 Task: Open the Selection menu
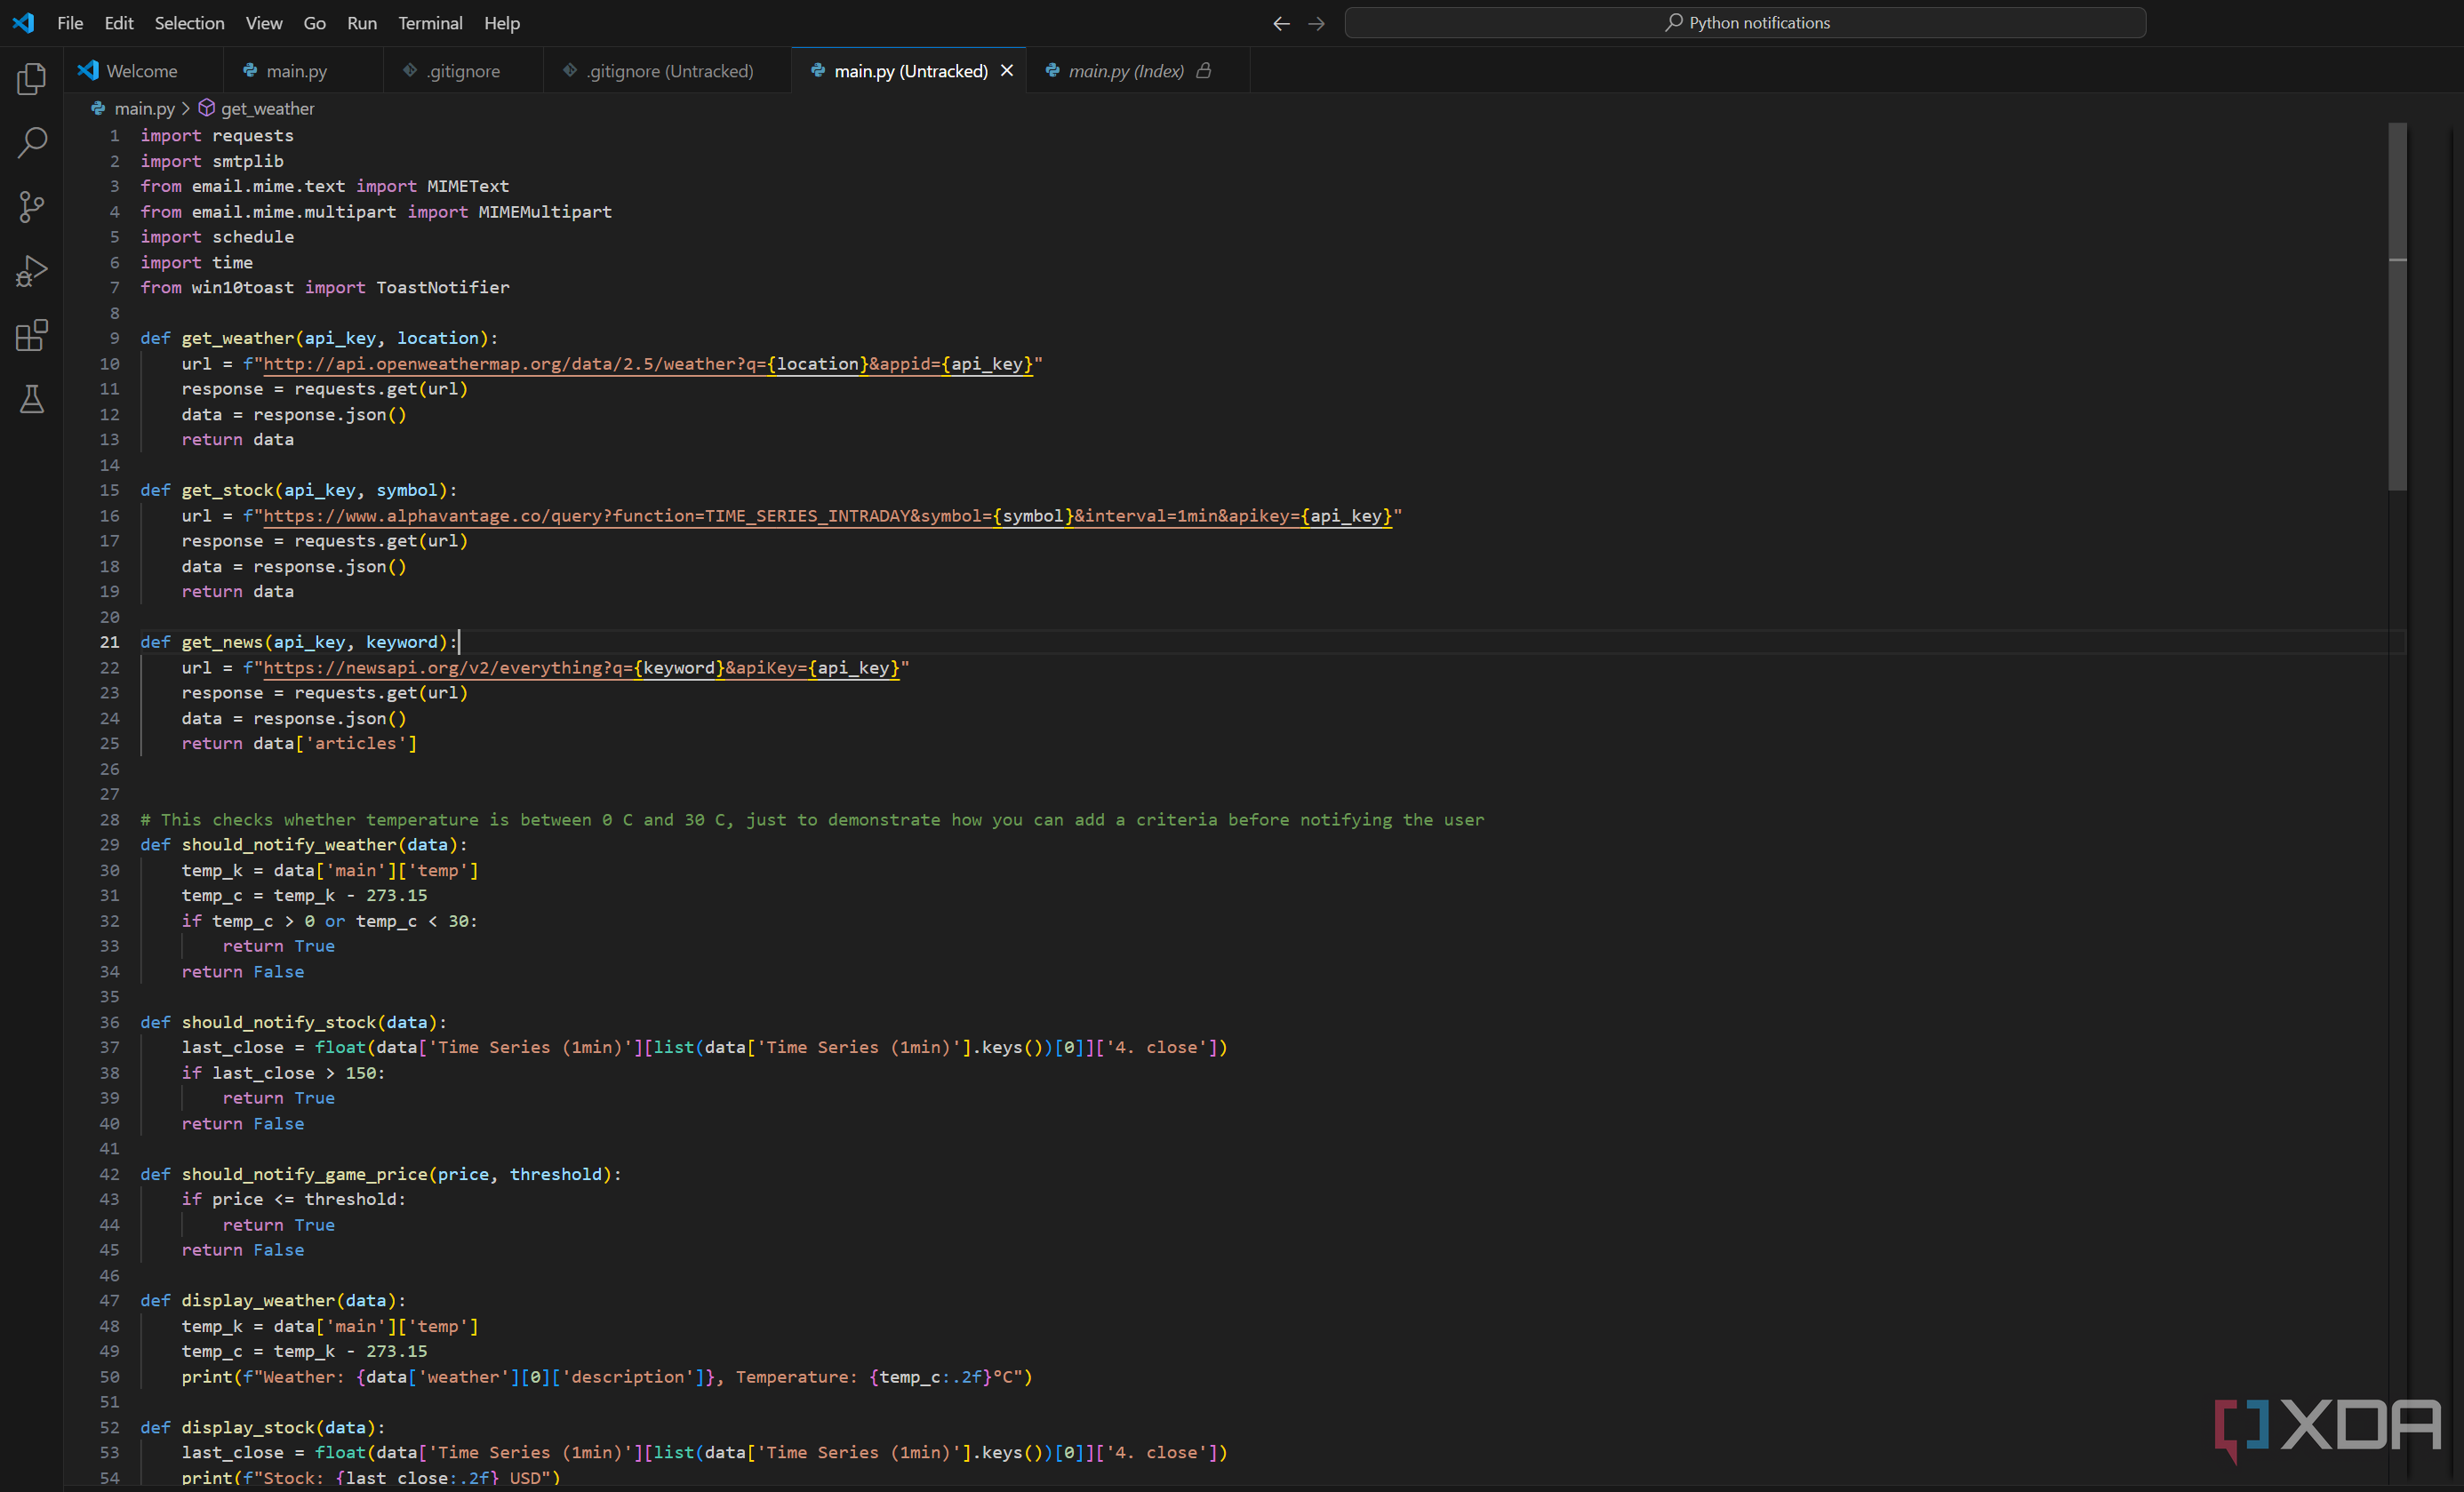tap(189, 23)
